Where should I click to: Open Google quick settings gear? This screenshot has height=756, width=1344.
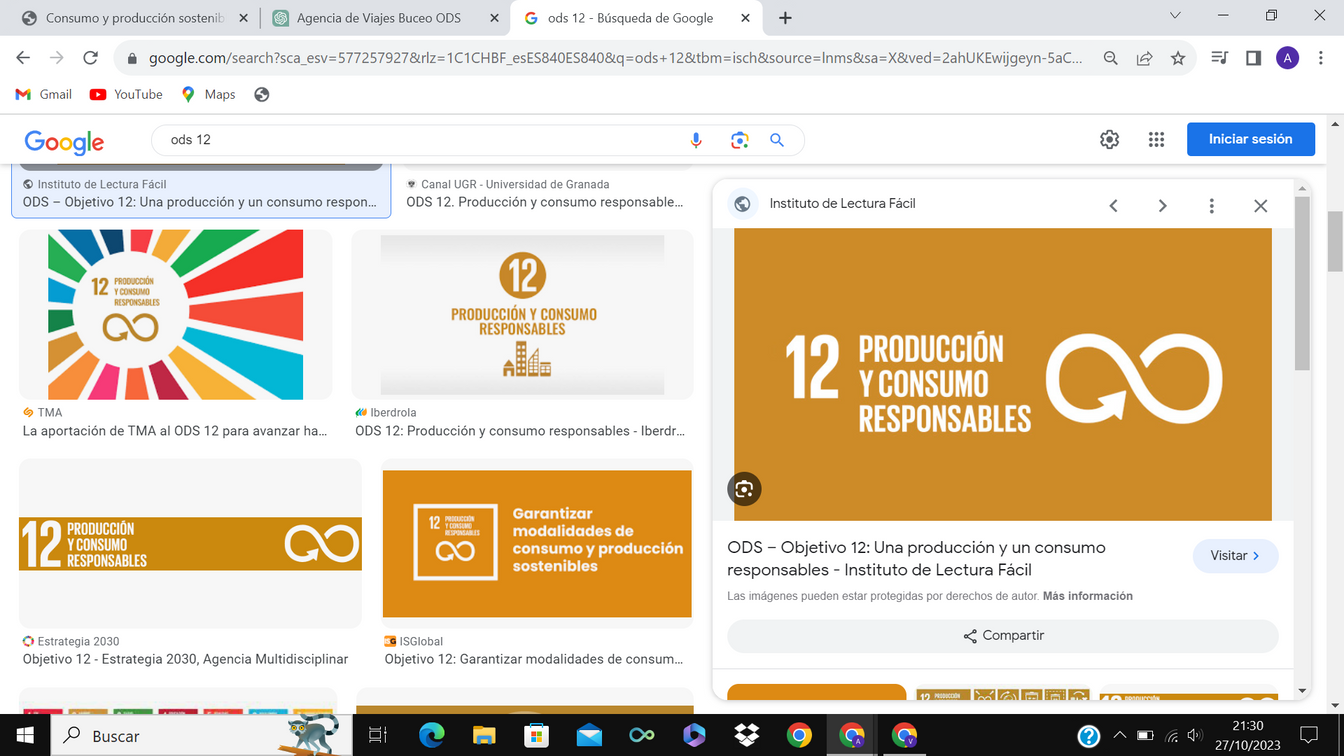tap(1109, 140)
